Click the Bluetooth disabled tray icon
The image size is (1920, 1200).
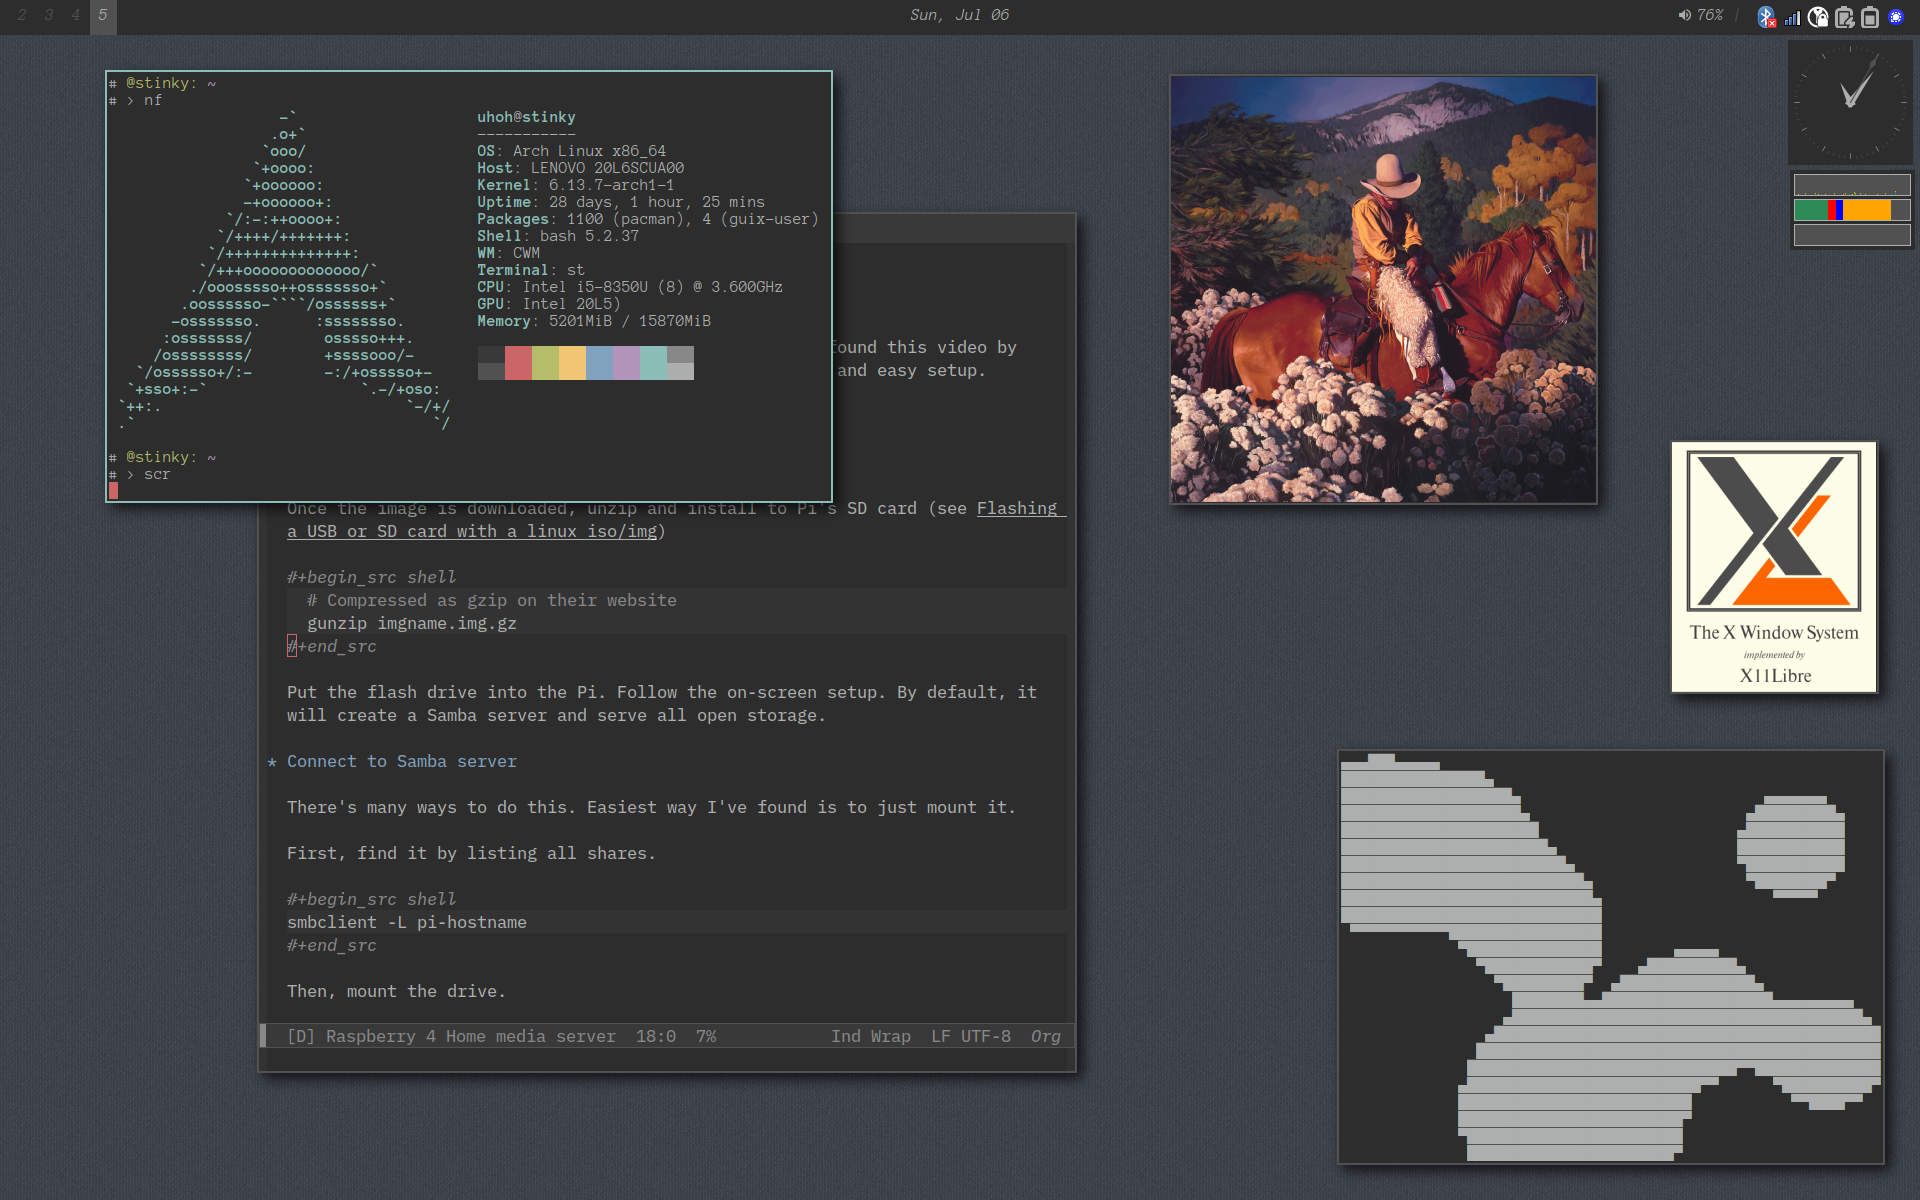point(1766,17)
